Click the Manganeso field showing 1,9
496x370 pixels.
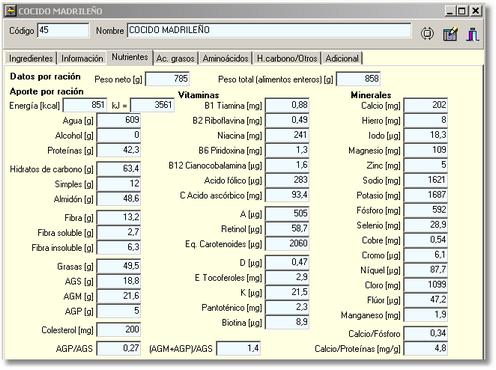pos(426,315)
